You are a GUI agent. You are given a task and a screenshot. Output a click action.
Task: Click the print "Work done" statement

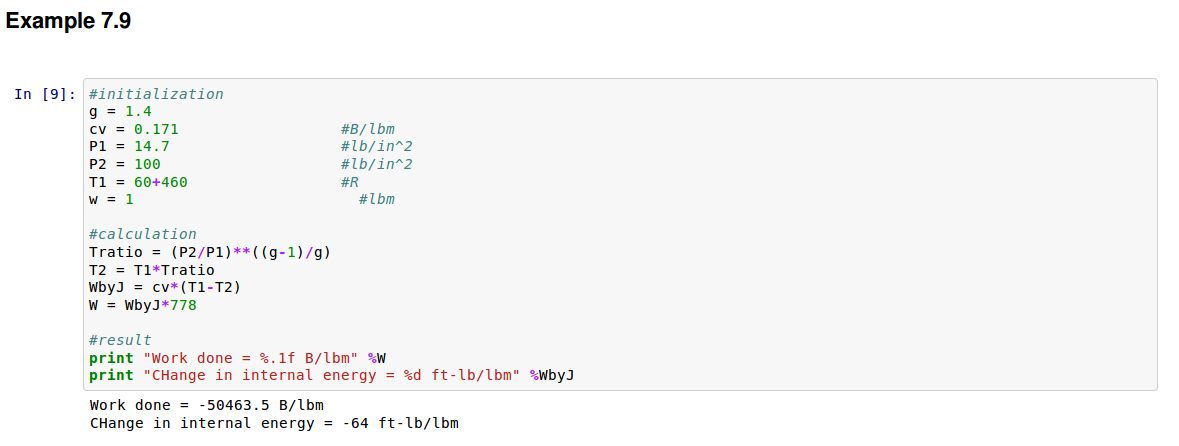237,358
